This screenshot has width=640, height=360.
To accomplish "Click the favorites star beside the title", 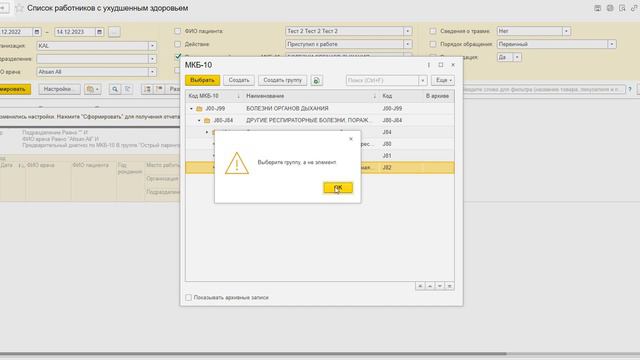I will [x=19, y=8].
